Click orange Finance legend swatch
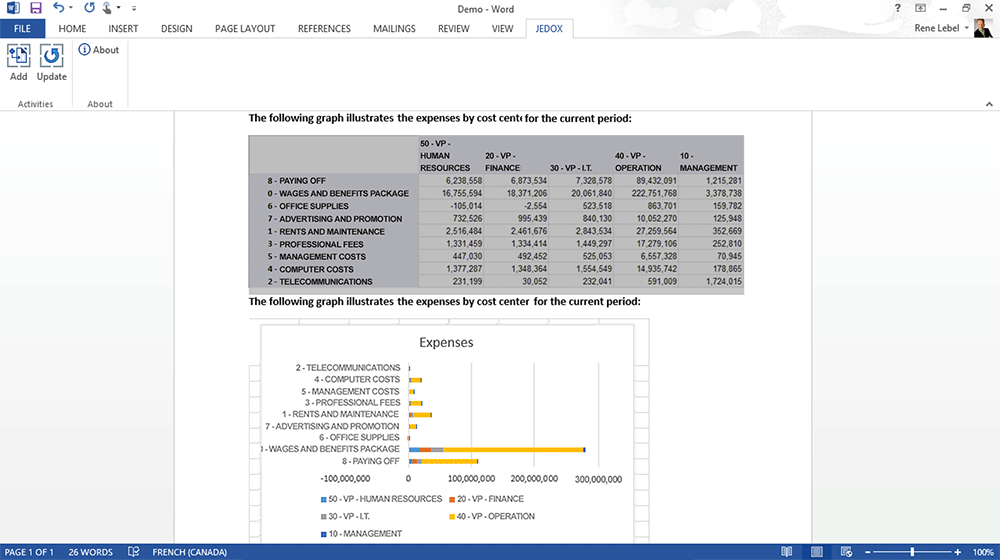Viewport: 1000px width, 560px height. [452, 499]
